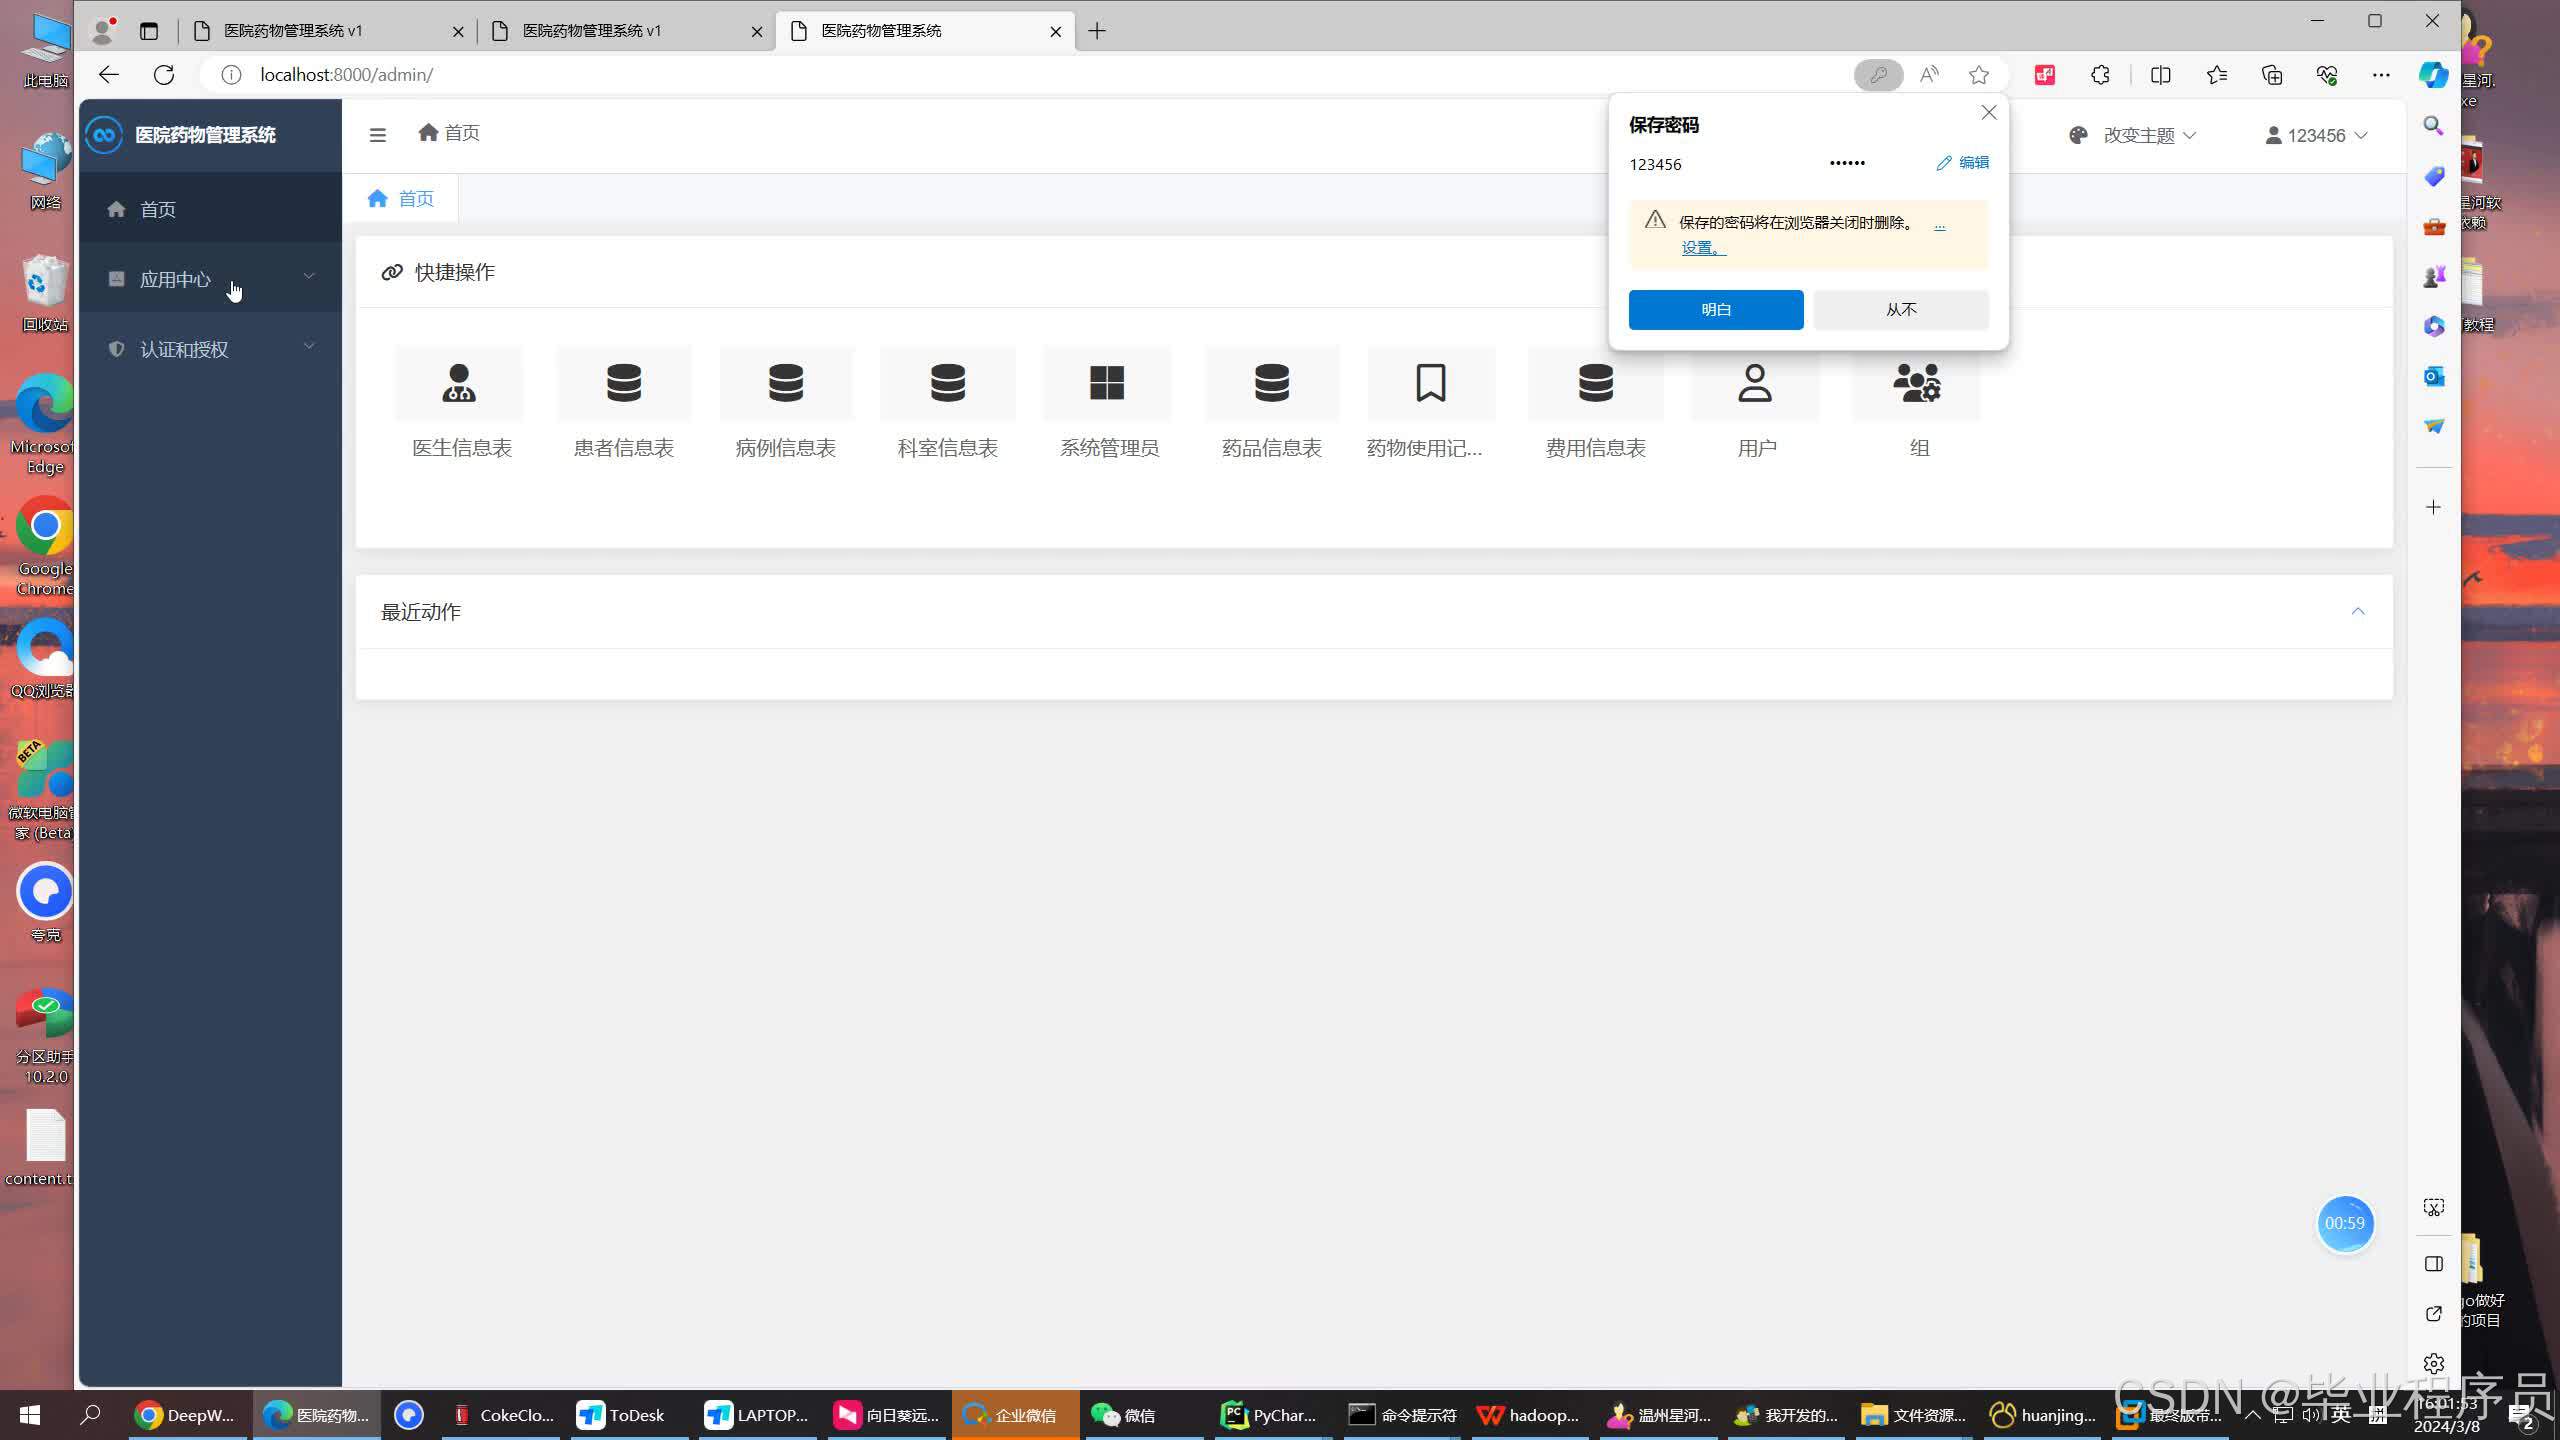Open the 药品信息表 quick action
Screen dimensions: 2560x1440
pos(1271,383)
